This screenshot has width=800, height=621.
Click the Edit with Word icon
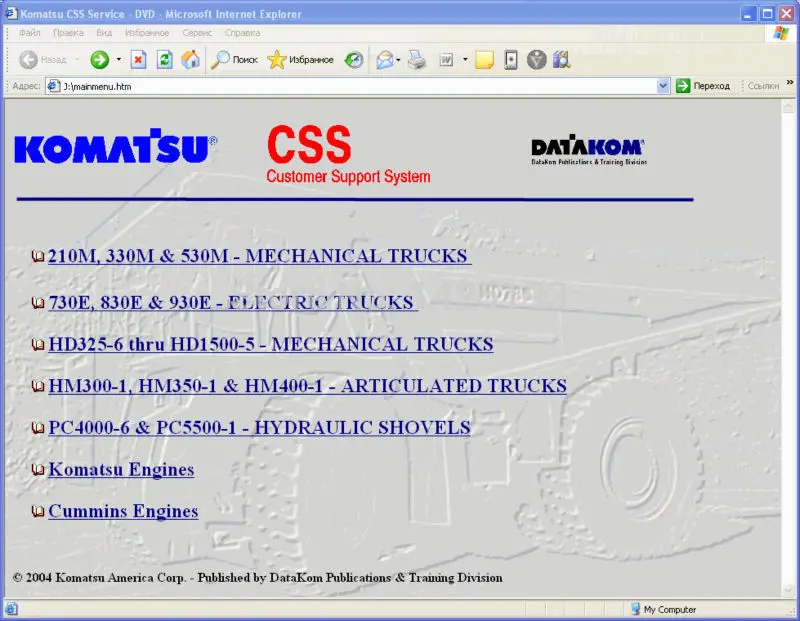click(x=444, y=59)
